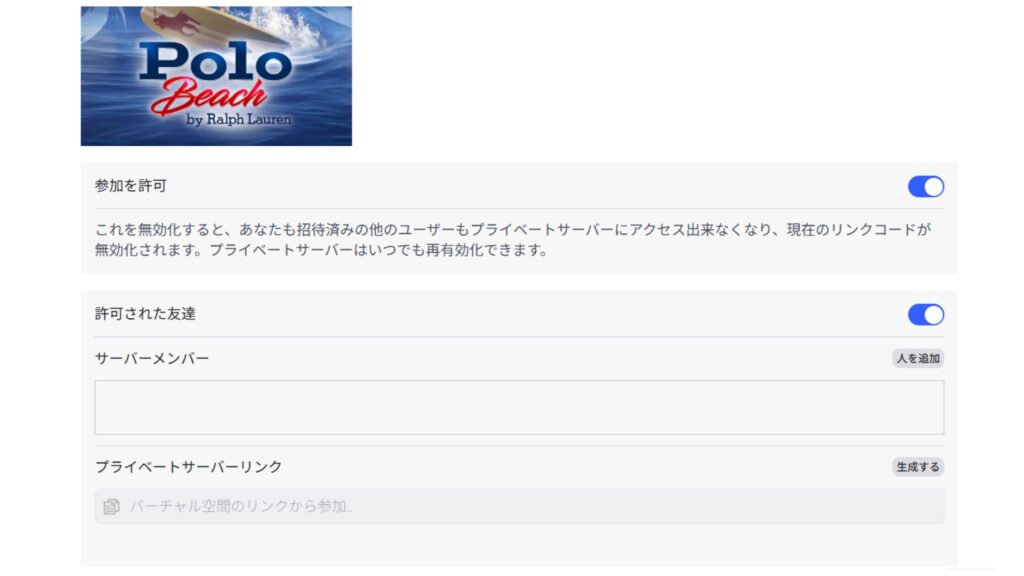Viewport: 1024px width, 576px height.
Task: Click the white knob of the 参加を許可 switch
Action: 934,187
